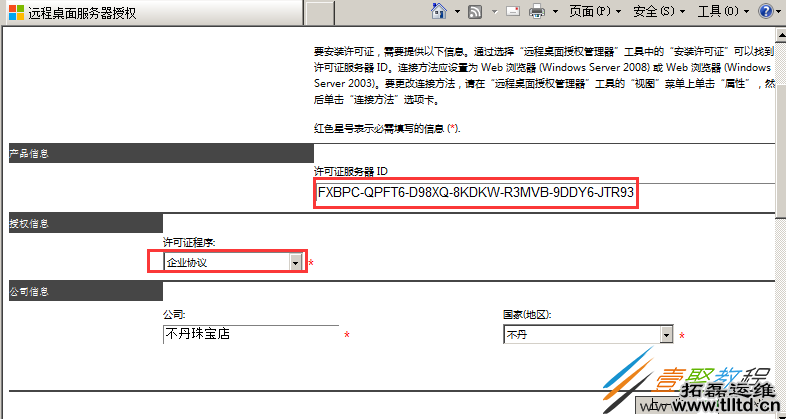786x419 pixels.
Task: Select the 远程桌面服务器授权 tab
Action: (153, 13)
